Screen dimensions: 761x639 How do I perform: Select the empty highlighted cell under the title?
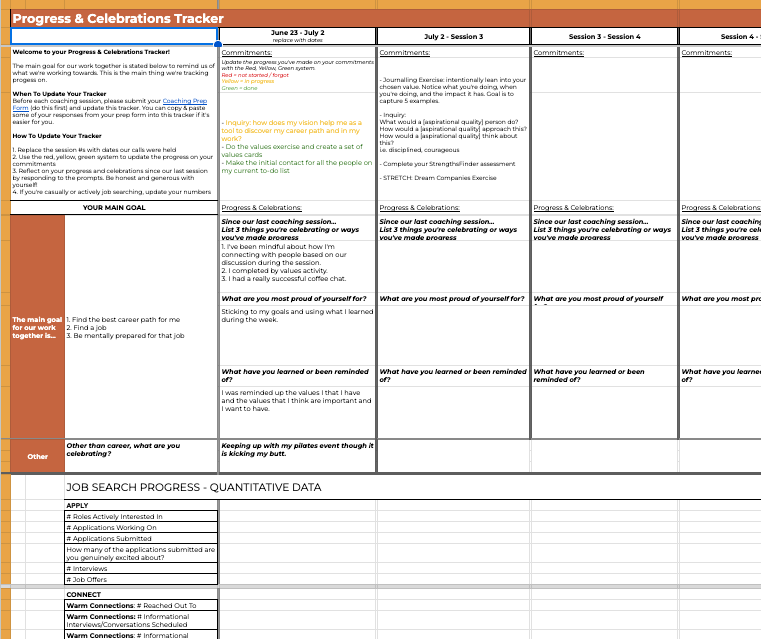pyautogui.click(x=114, y=36)
